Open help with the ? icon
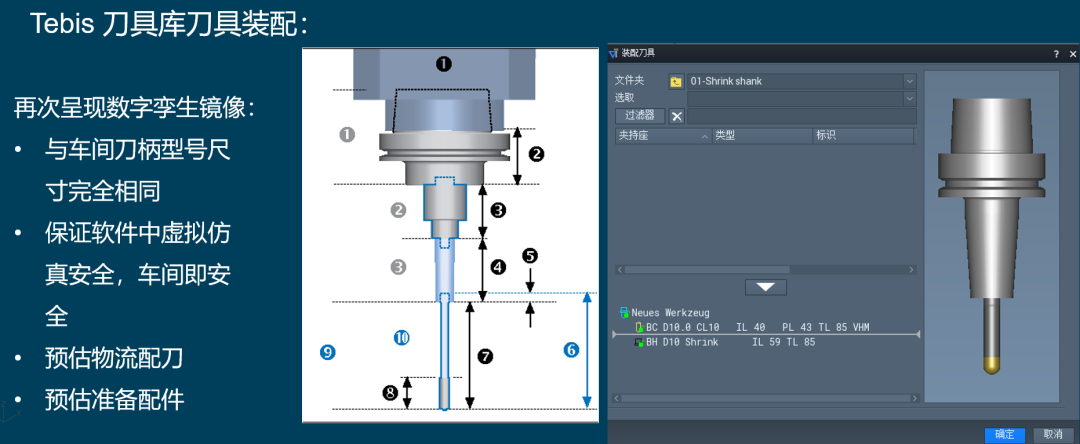Screen dimensions: 1080x444 [1056, 54]
